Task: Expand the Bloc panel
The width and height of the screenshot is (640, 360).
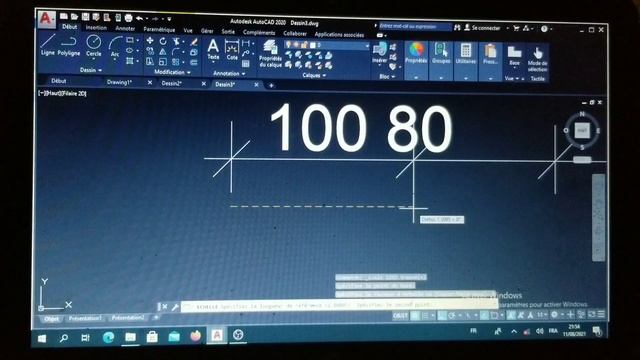Action: click(x=387, y=76)
